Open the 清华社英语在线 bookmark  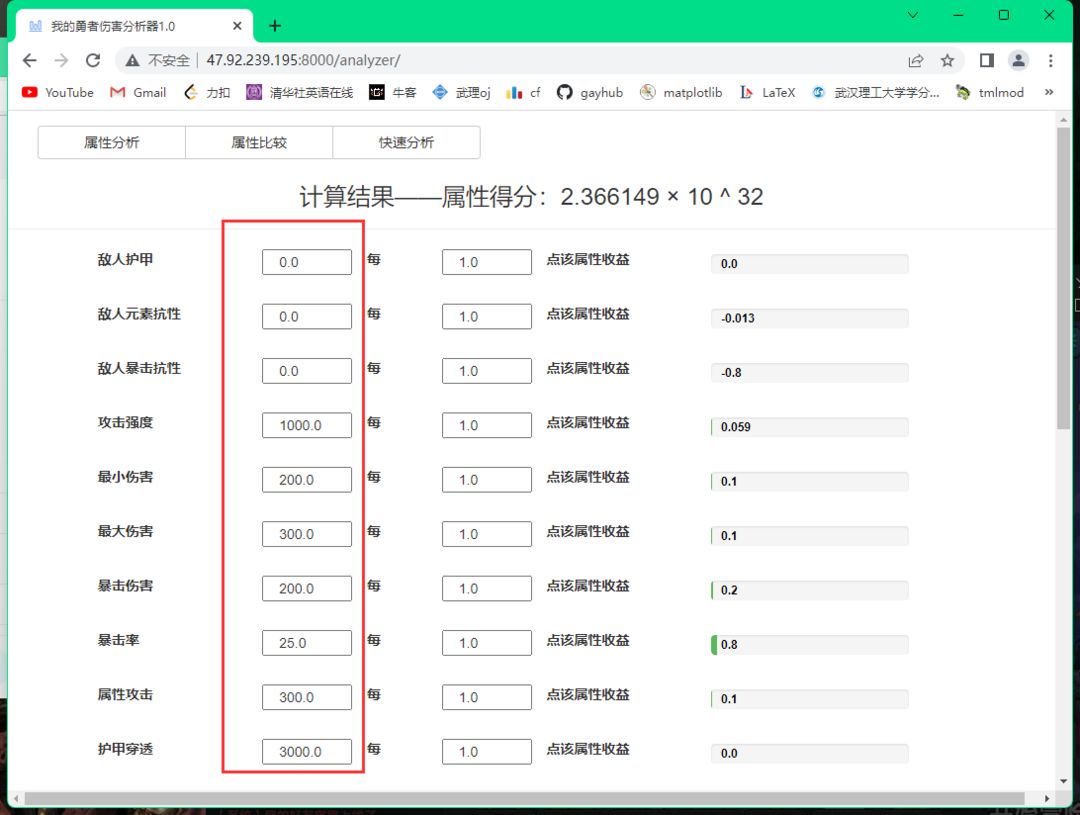300,92
